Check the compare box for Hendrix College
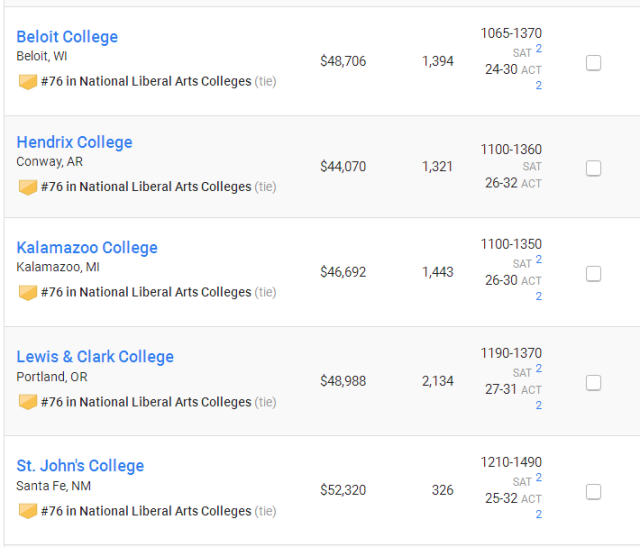The width and height of the screenshot is (640, 547). (593, 168)
